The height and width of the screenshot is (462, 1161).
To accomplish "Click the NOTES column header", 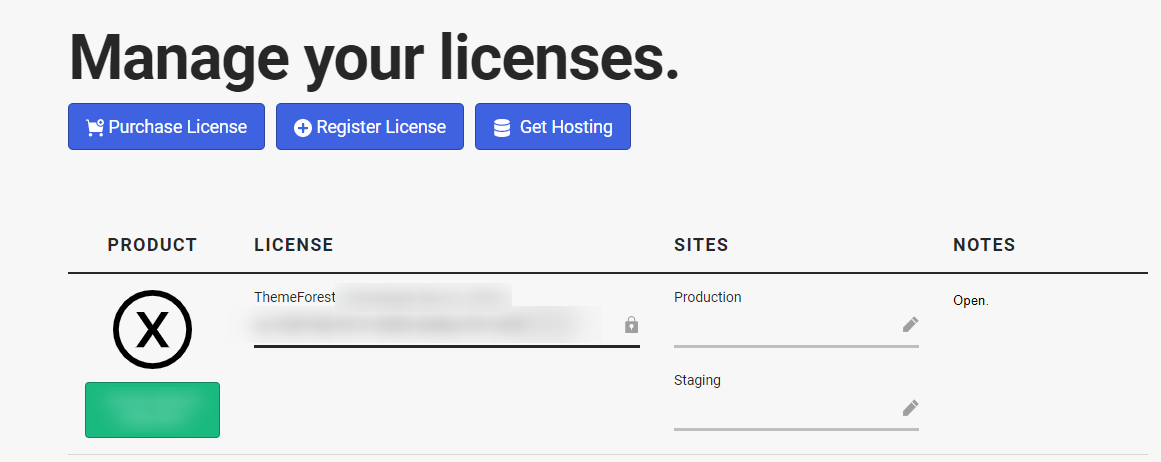I will point(984,245).
